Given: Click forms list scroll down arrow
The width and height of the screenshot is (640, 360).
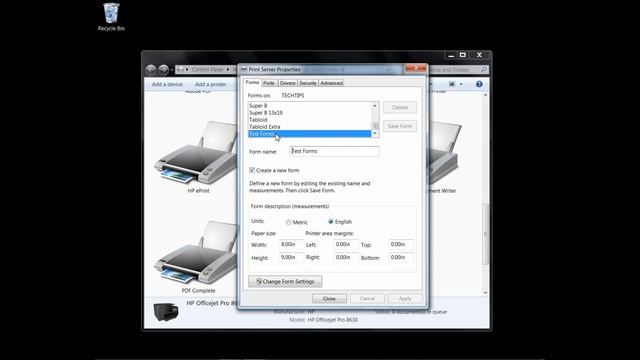Looking at the screenshot, I should coord(375,133).
